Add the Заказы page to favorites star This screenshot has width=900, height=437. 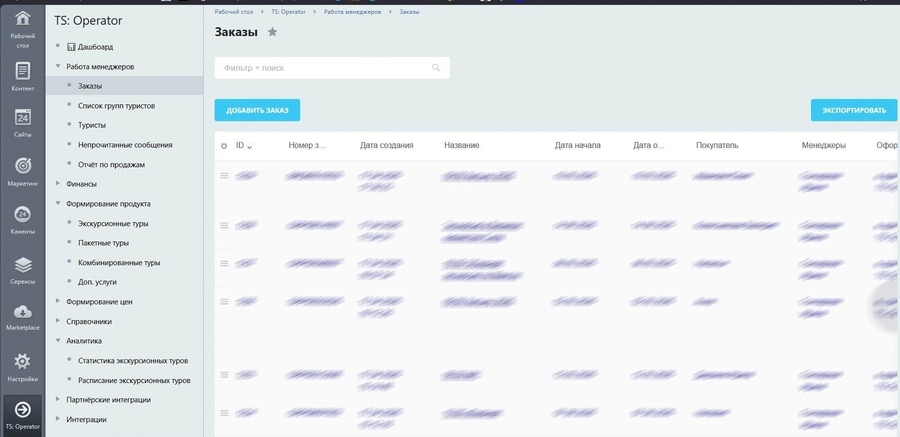click(272, 32)
